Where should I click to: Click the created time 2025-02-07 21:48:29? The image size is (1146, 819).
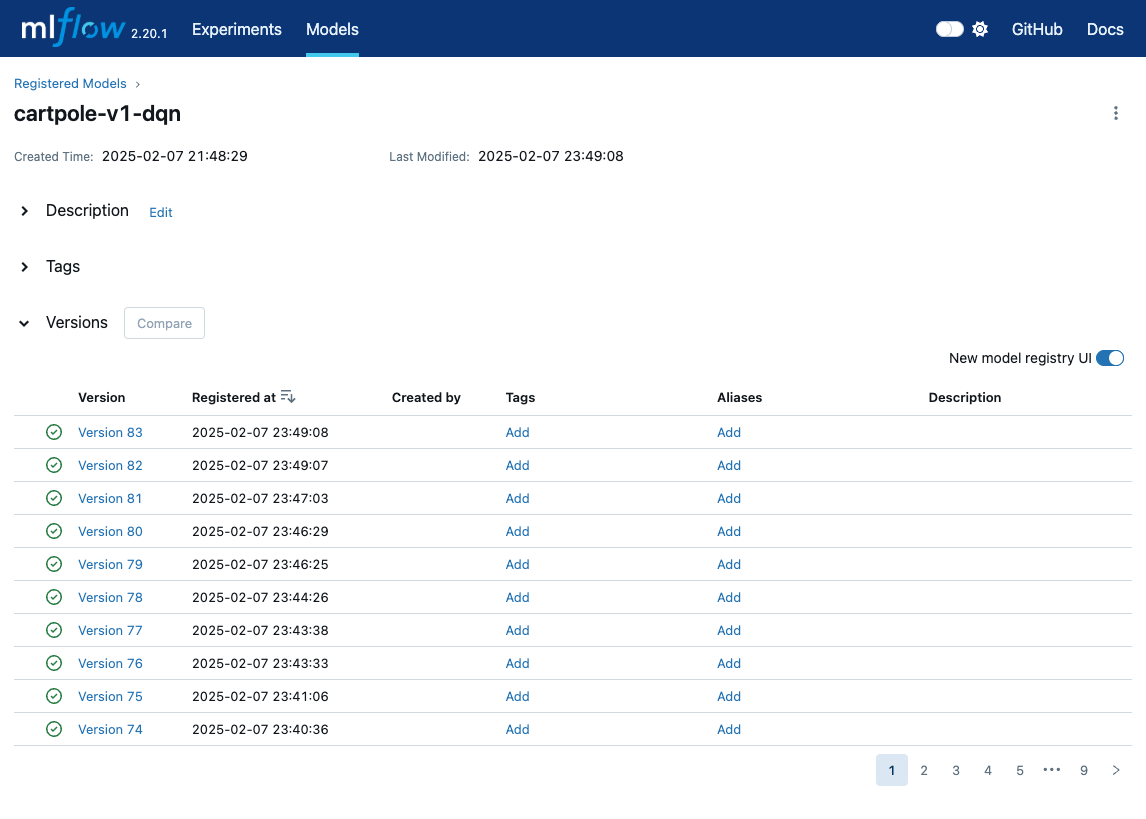175,156
